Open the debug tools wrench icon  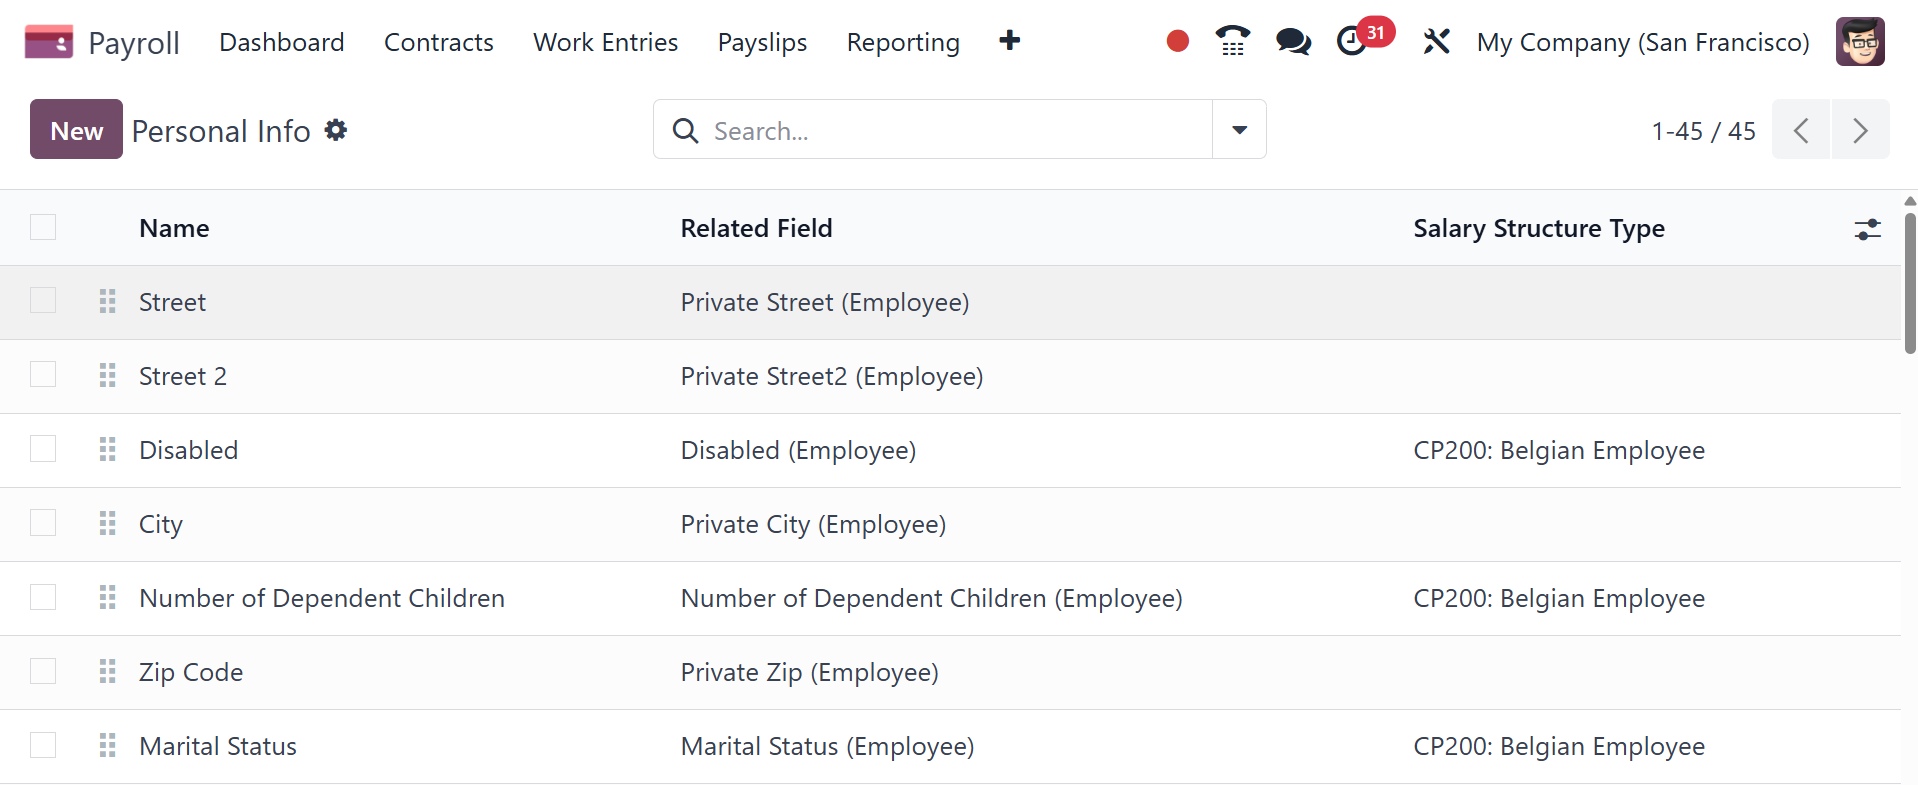click(1436, 41)
